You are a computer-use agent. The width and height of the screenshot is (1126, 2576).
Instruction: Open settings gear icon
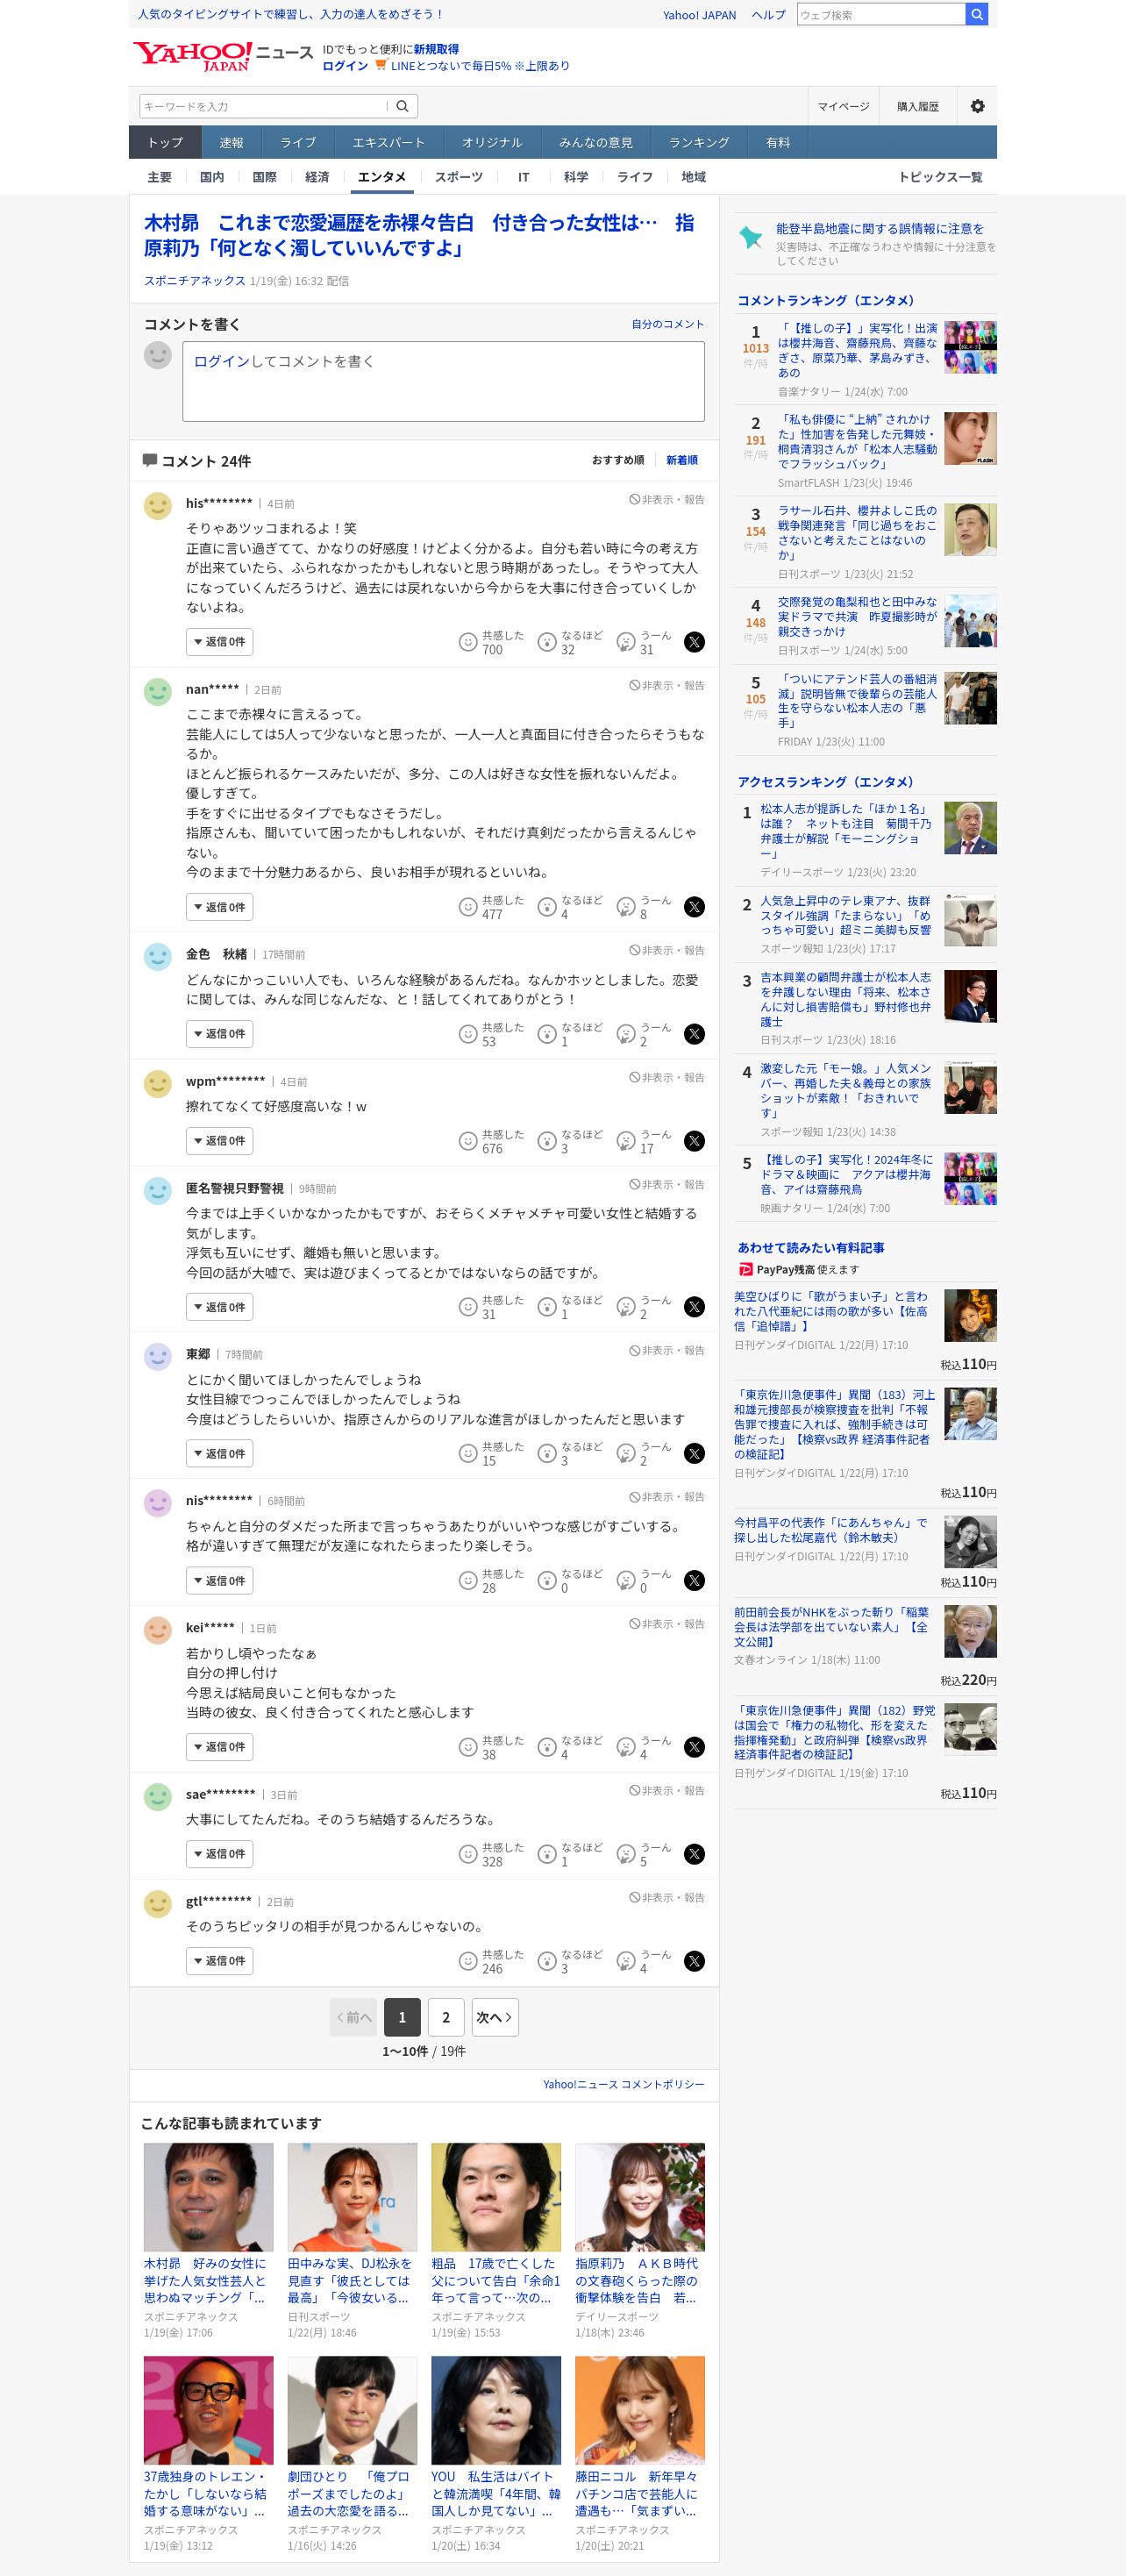click(977, 106)
